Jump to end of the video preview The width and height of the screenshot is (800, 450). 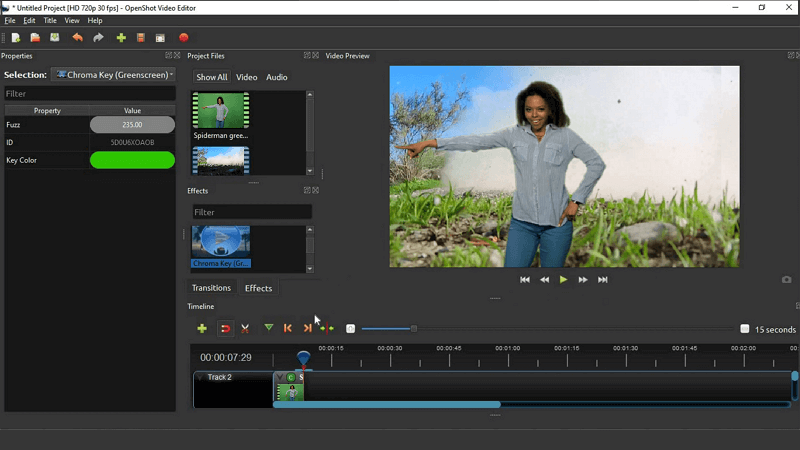pyautogui.click(x=603, y=280)
